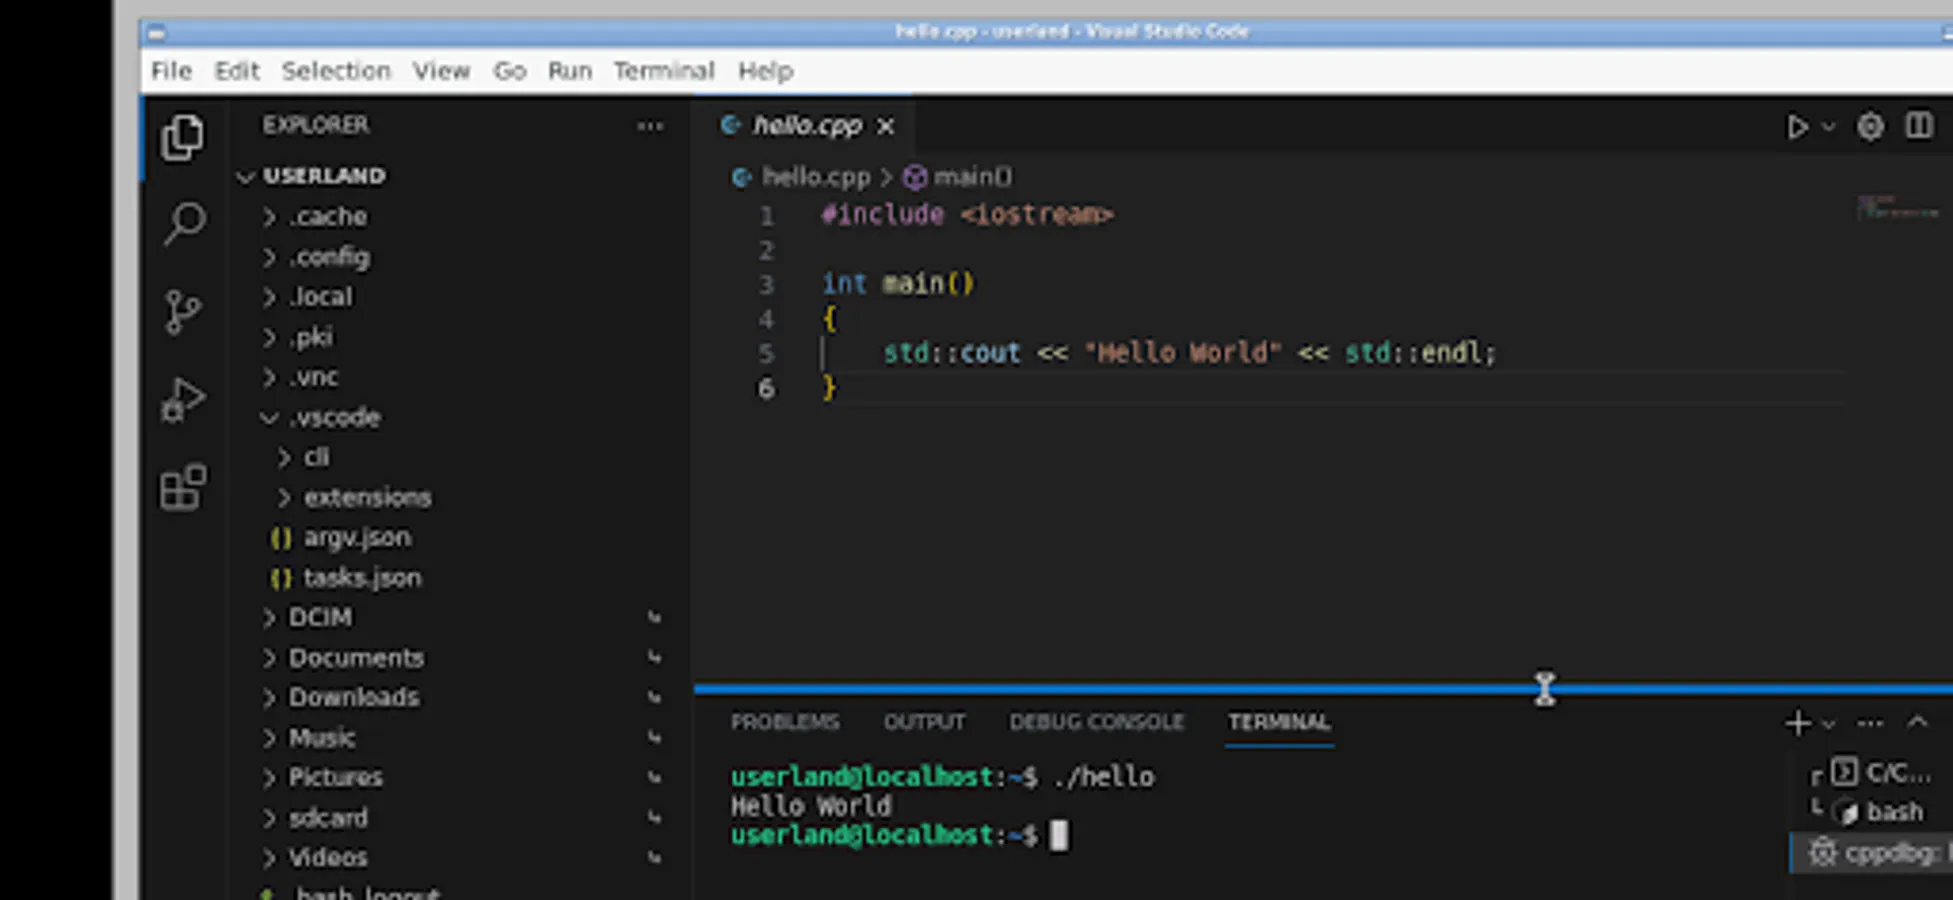Click the new terminal plus icon

pos(1797,723)
